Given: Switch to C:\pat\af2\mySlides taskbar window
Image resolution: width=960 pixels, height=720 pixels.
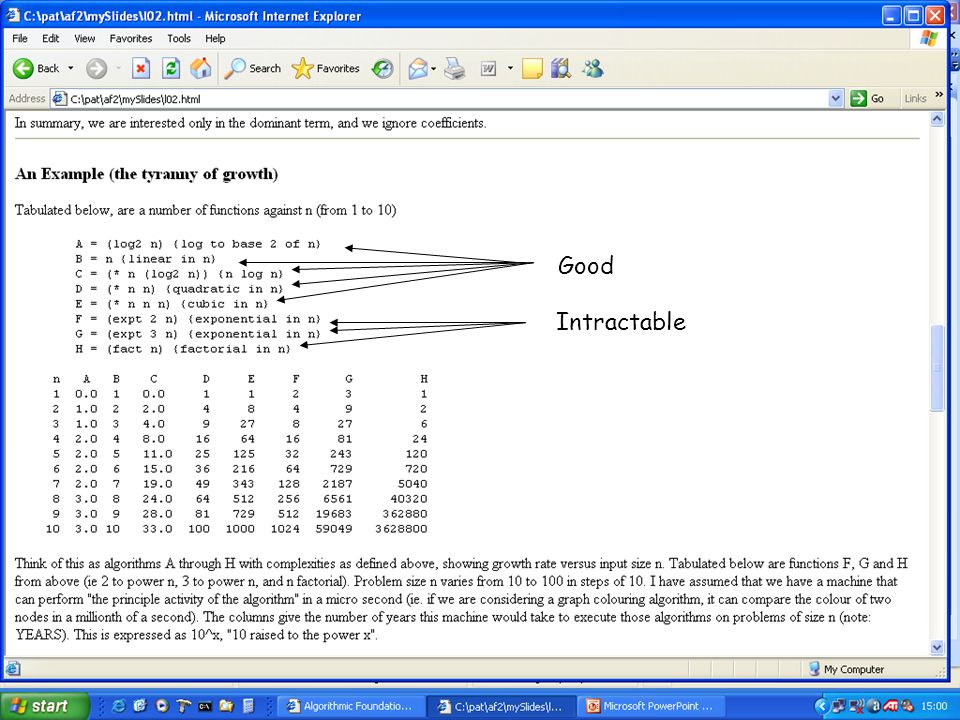Looking at the screenshot, I should point(500,706).
